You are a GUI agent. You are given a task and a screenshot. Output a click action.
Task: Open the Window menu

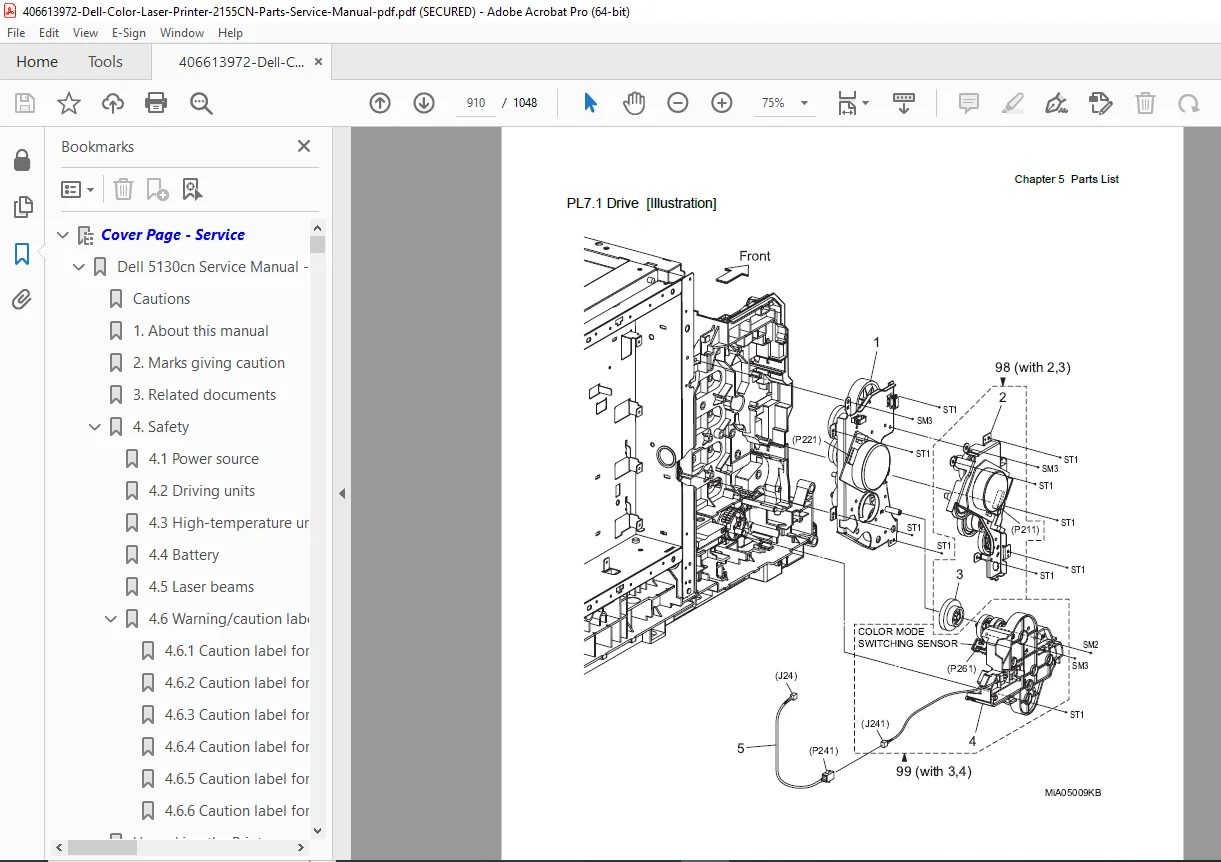tap(182, 32)
